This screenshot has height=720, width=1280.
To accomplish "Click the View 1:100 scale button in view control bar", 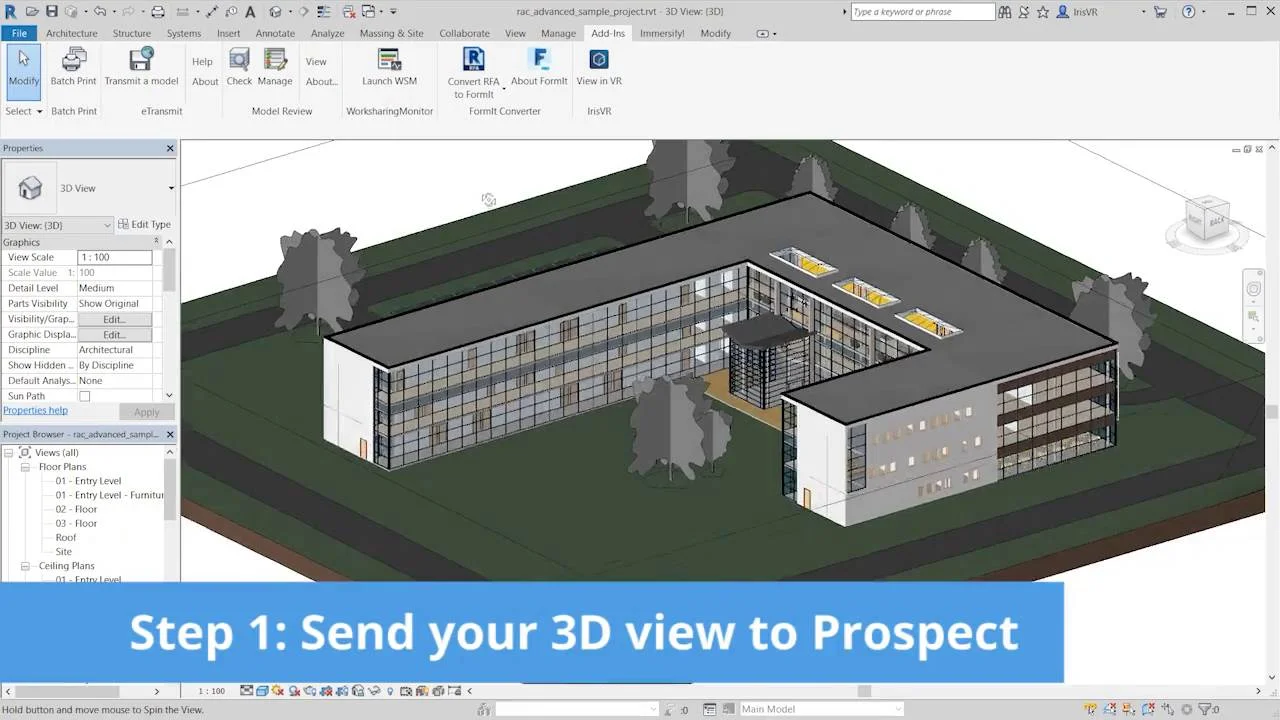I will [x=211, y=691].
